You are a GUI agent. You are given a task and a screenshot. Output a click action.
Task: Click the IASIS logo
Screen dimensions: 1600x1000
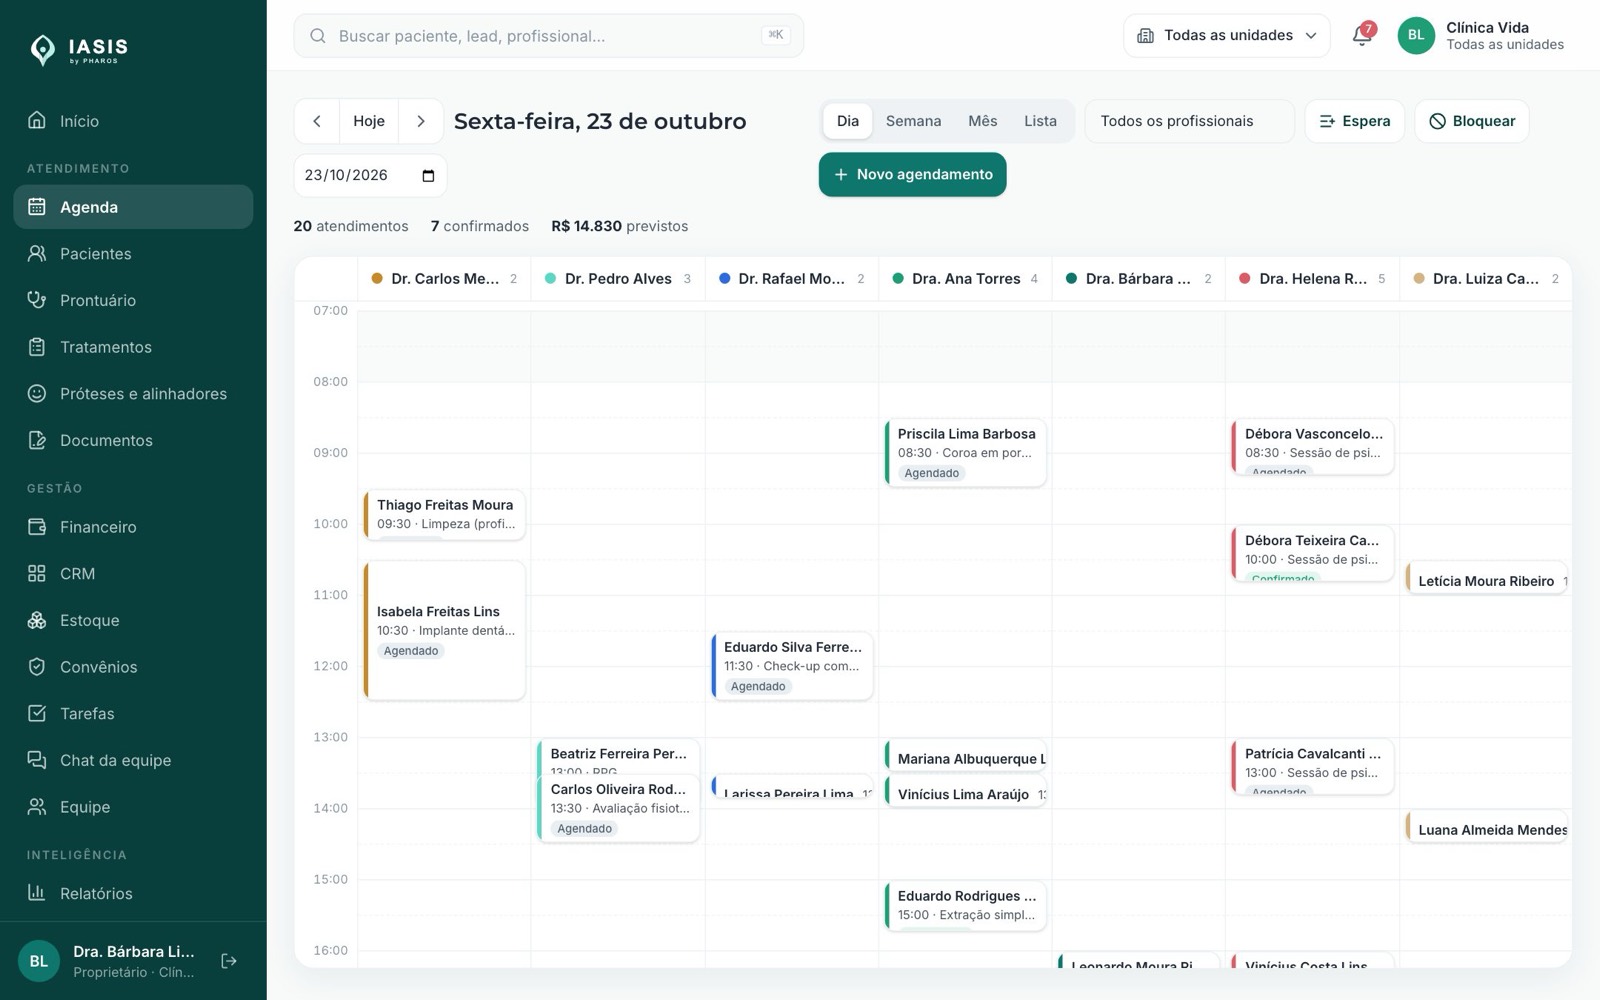click(x=80, y=49)
